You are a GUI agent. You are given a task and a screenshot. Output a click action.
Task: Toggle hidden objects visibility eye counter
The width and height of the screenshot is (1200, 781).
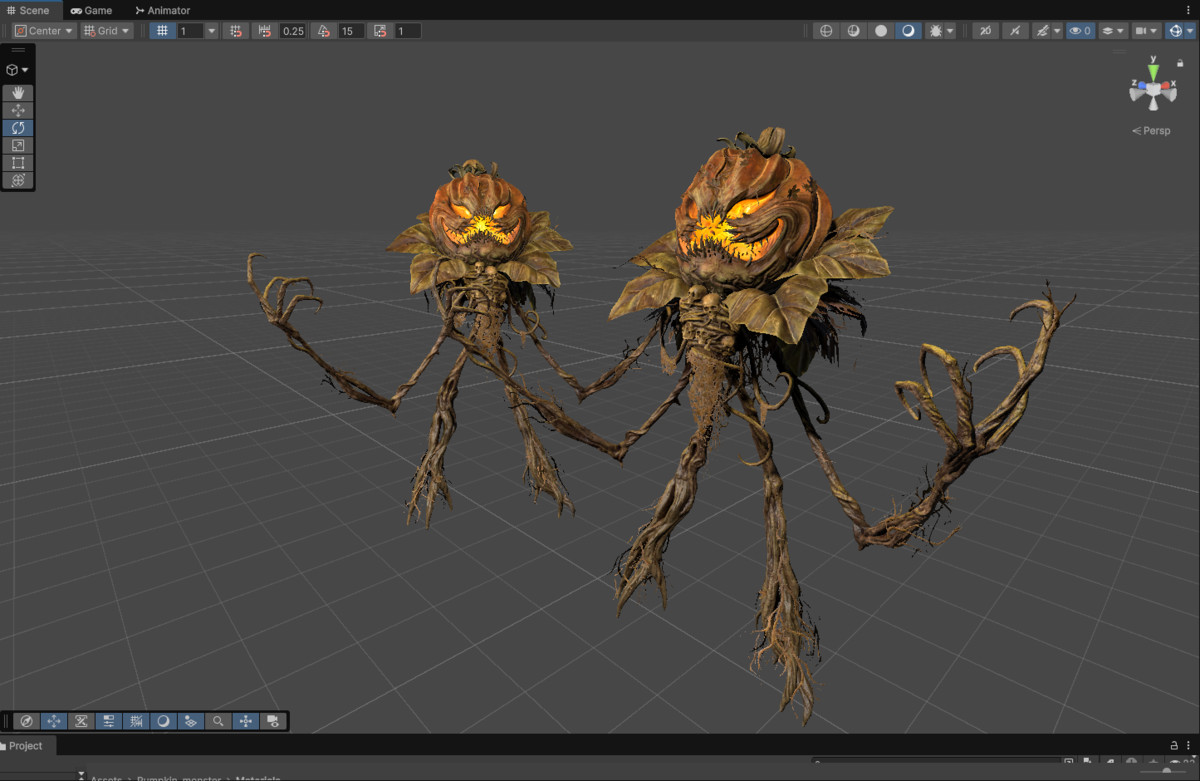click(x=1080, y=31)
